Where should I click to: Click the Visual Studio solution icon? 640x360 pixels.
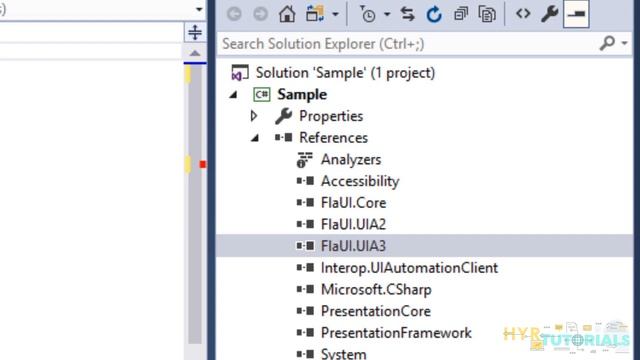click(240, 73)
